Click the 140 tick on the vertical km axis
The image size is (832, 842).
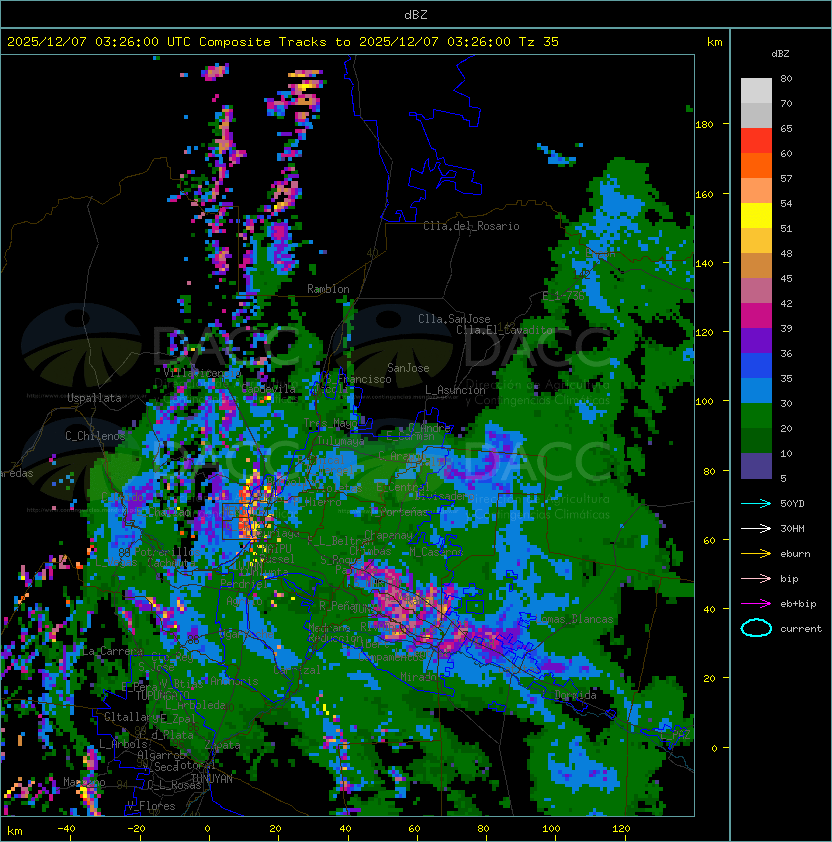[x=704, y=264]
